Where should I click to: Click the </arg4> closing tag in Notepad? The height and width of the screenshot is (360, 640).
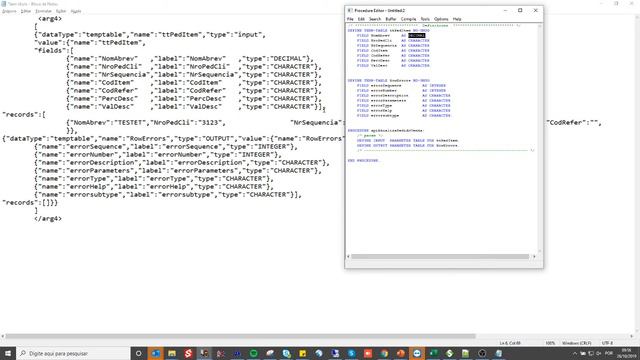[x=48, y=218]
